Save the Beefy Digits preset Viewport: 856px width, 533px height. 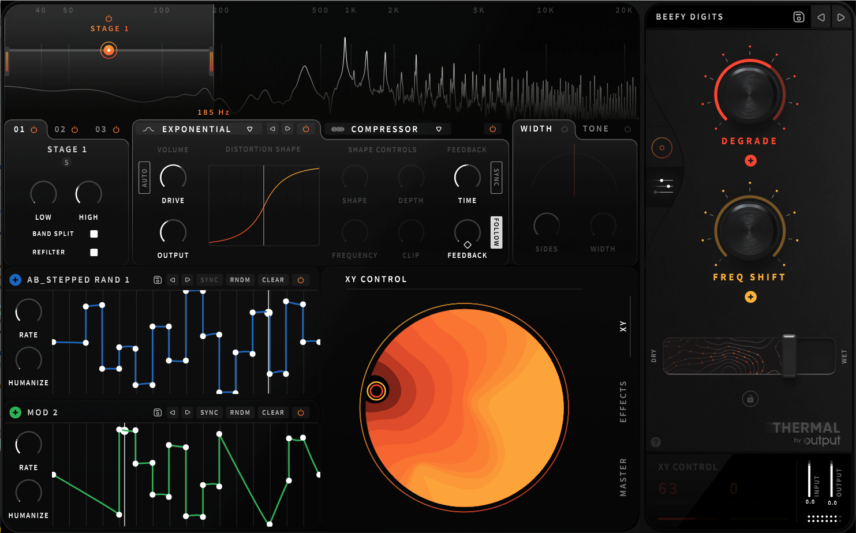[x=799, y=17]
